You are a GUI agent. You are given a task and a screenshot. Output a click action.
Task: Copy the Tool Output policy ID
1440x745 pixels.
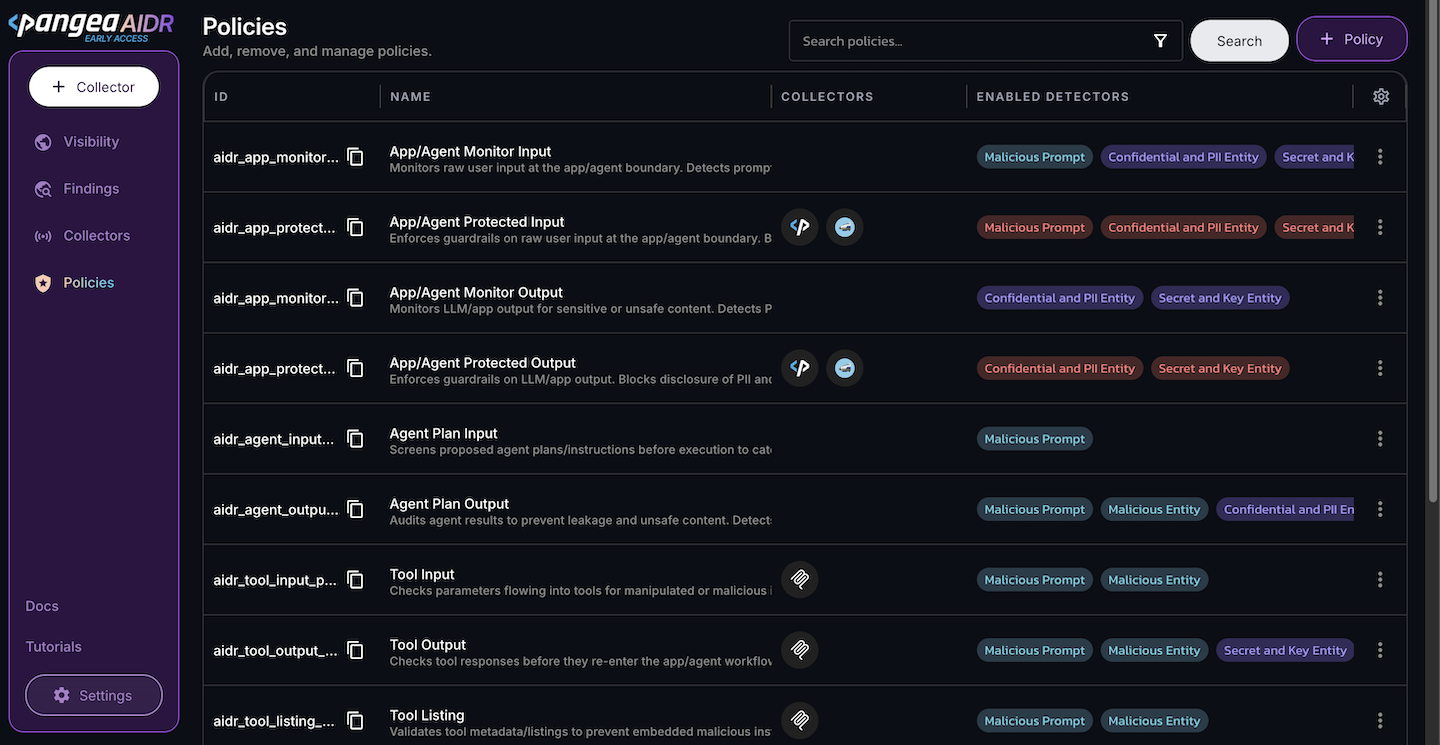click(x=355, y=650)
